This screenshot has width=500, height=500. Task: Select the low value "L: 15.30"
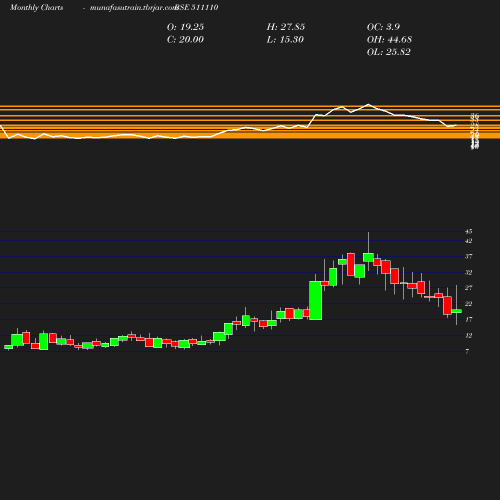coord(285,40)
